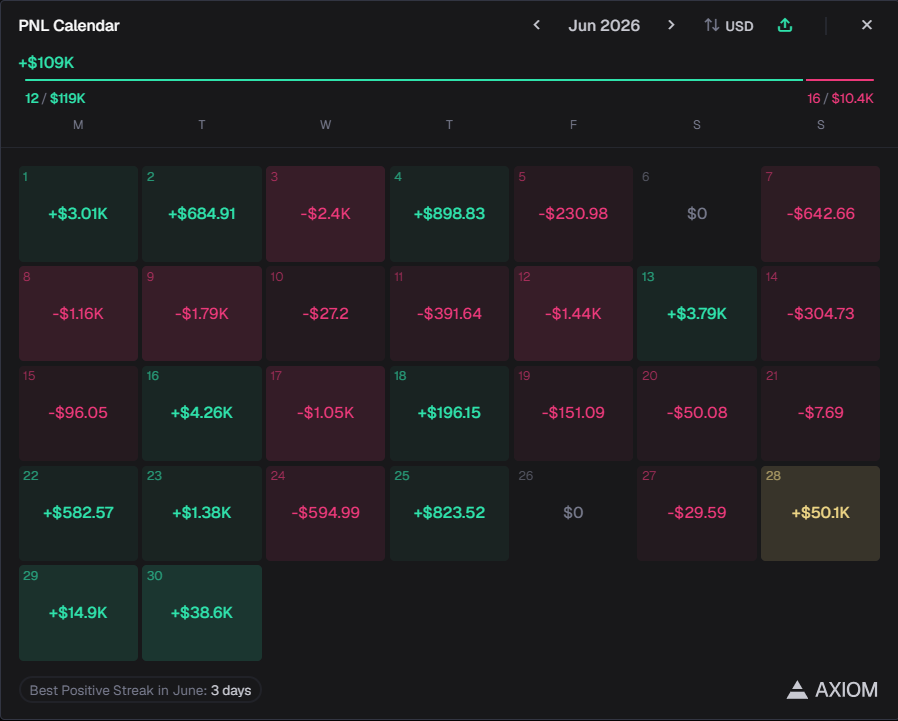Viewport: 898px width, 721px height.
Task: Select June 7 cell showing -$642.66
Action: [820, 214]
